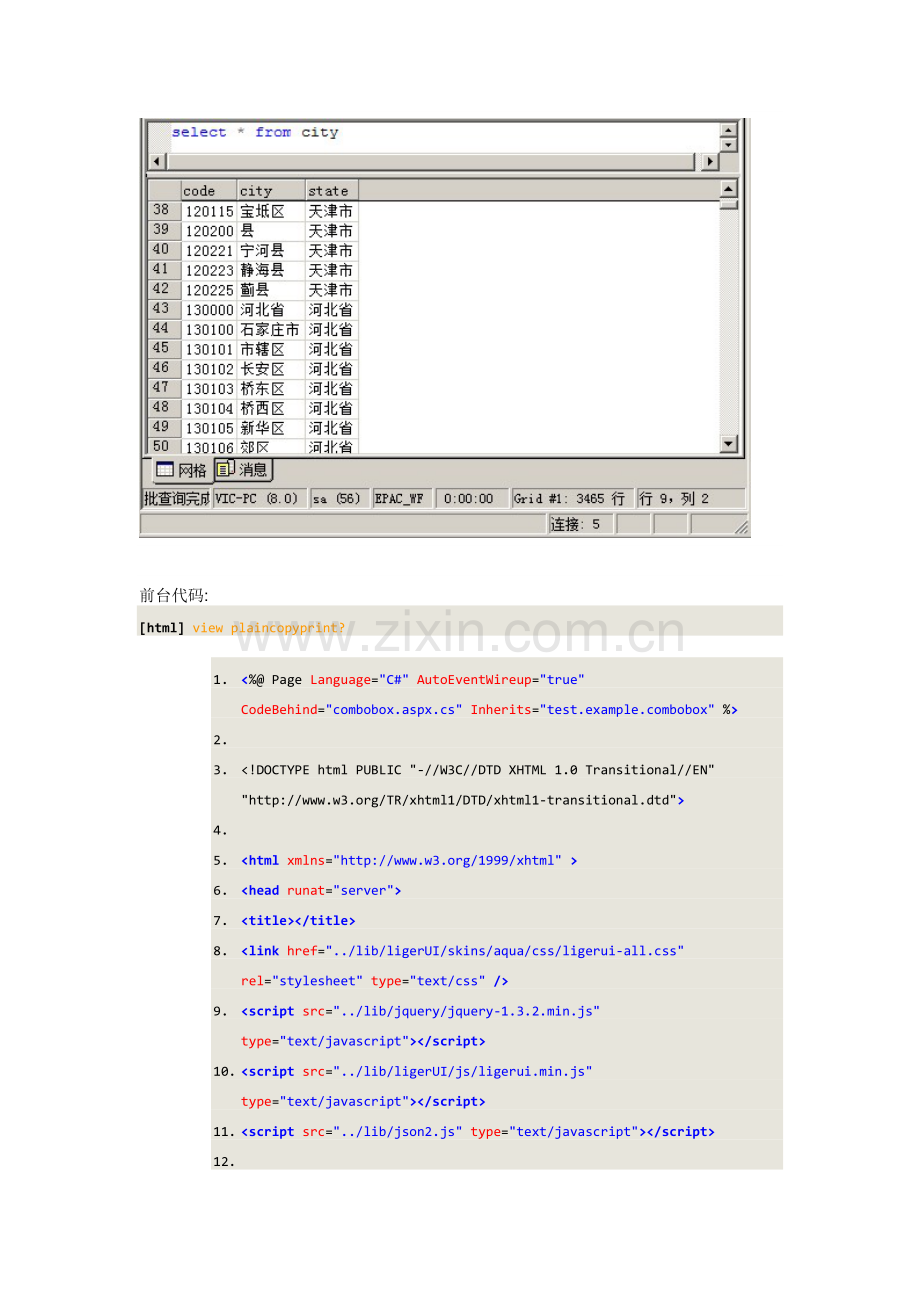Switch to the 网格 results tab

tap(181, 470)
